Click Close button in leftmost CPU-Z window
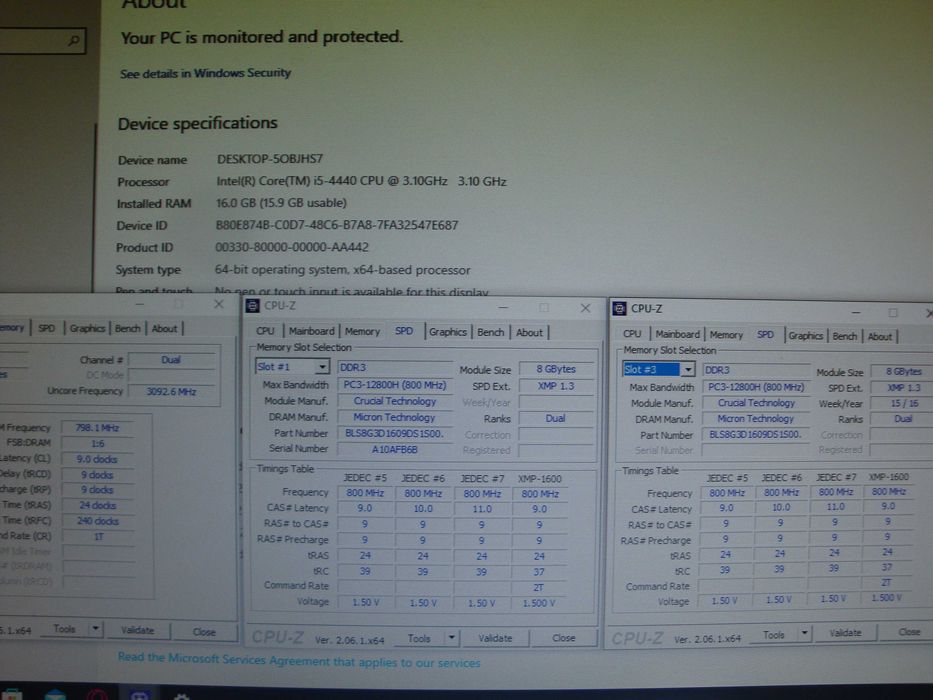The height and width of the screenshot is (700, 933). pyautogui.click(x=204, y=632)
